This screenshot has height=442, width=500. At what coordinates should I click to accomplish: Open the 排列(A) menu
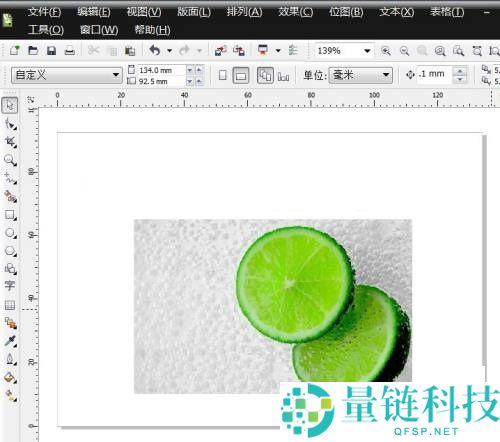244,12
